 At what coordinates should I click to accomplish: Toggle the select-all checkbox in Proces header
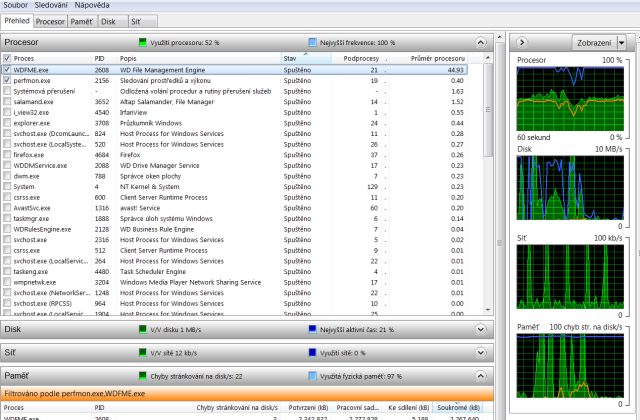pyautogui.click(x=8, y=59)
